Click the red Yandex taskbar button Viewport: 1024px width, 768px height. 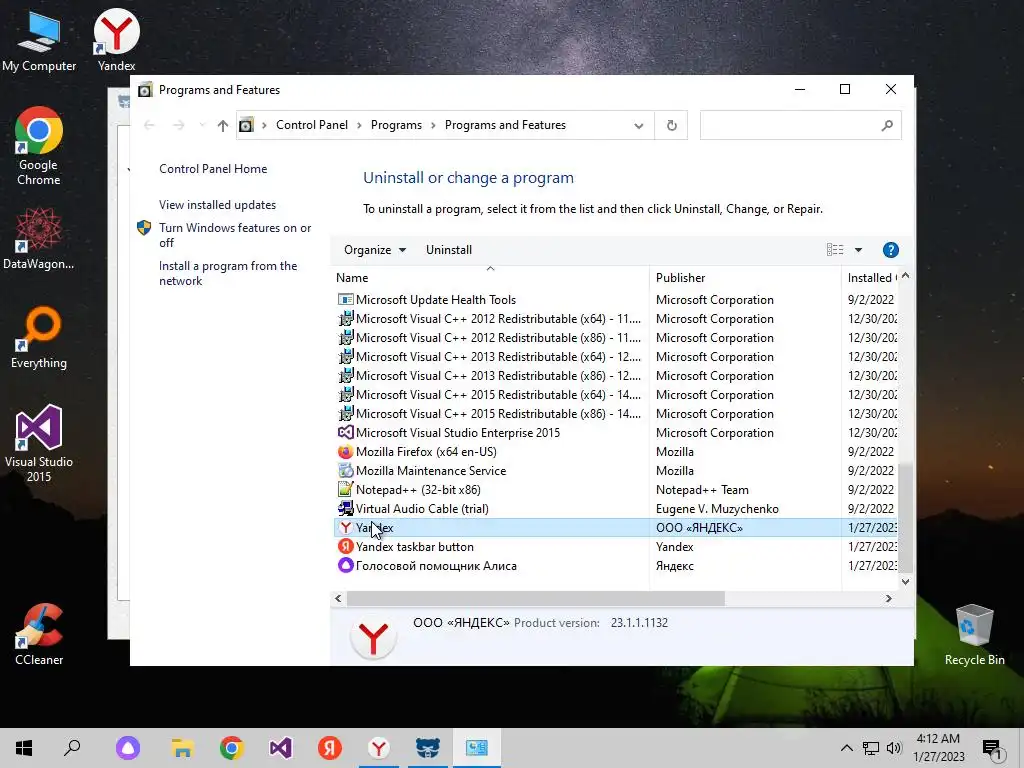coord(330,748)
